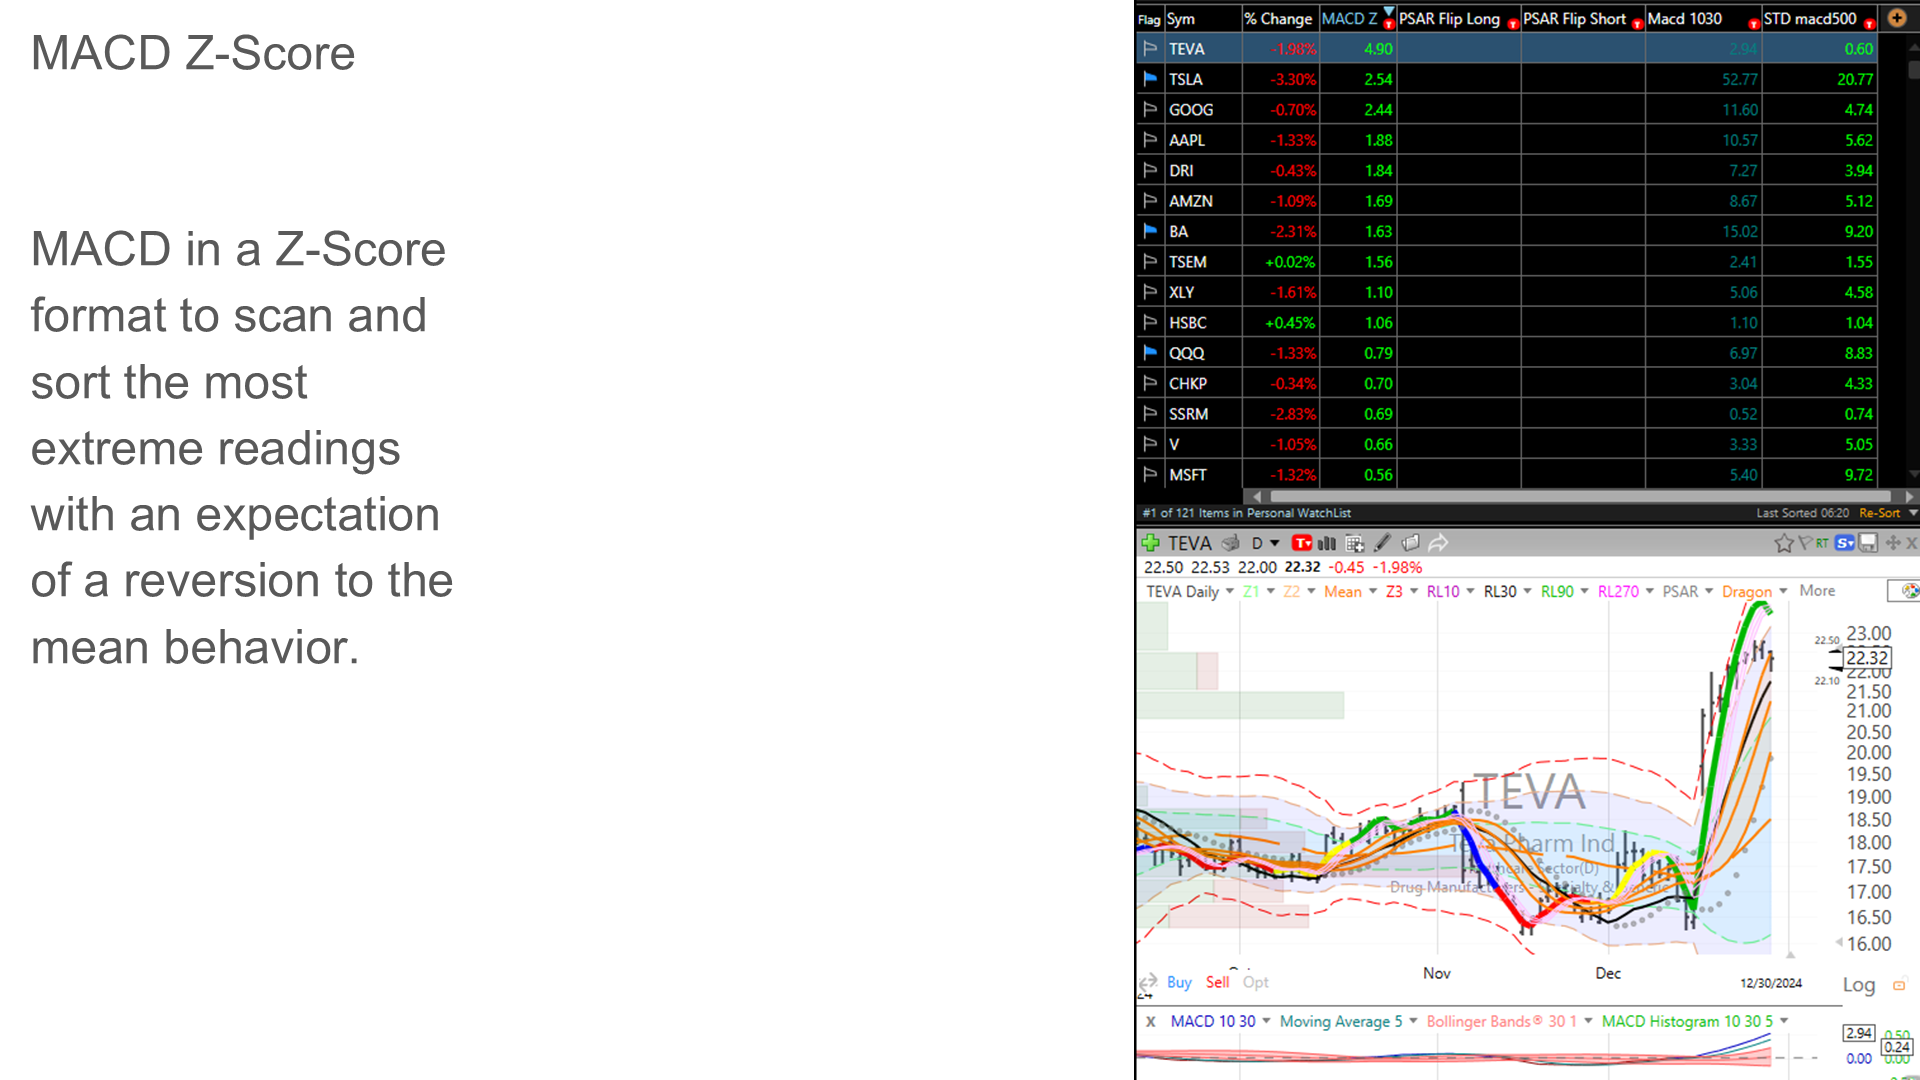1920x1080 pixels.
Task: Click the watchlist horizontal scrollbar
Action: pyautogui.click(x=1580, y=497)
